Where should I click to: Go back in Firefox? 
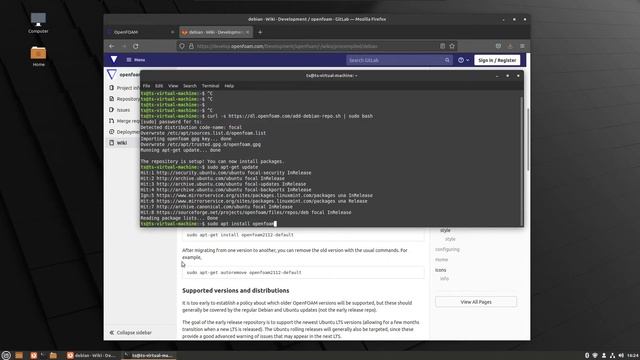point(112,46)
